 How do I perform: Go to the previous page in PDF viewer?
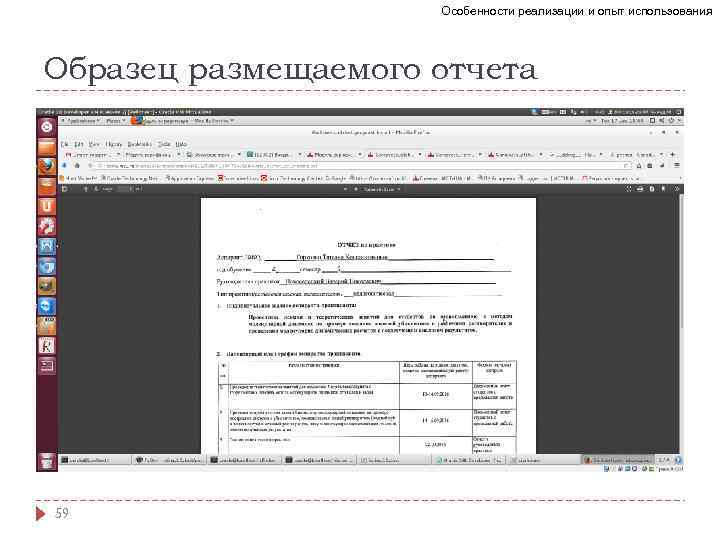[85, 189]
